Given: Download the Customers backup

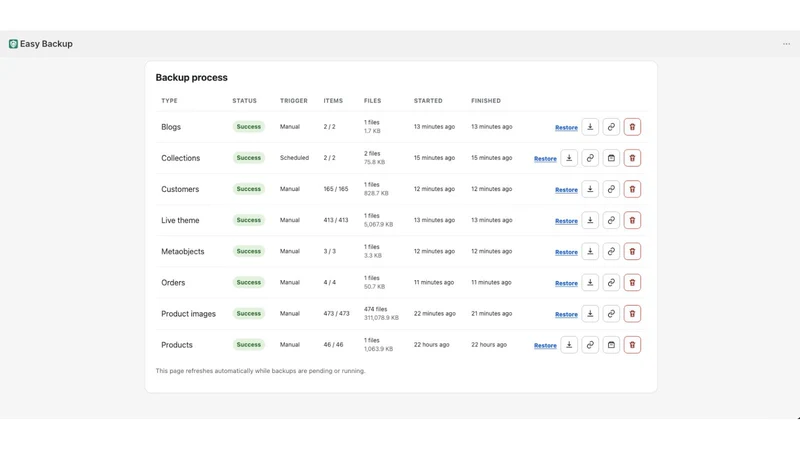Looking at the screenshot, I should (x=590, y=189).
